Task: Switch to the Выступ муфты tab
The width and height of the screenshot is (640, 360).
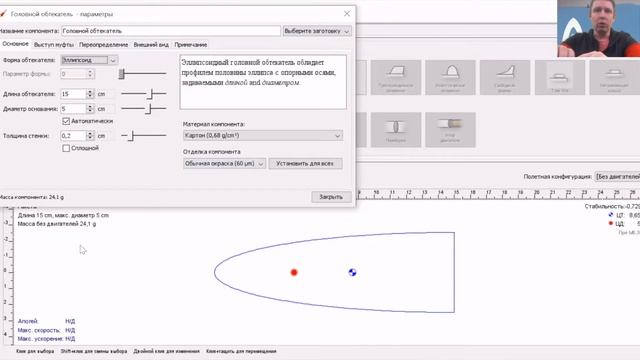Action: point(53,44)
